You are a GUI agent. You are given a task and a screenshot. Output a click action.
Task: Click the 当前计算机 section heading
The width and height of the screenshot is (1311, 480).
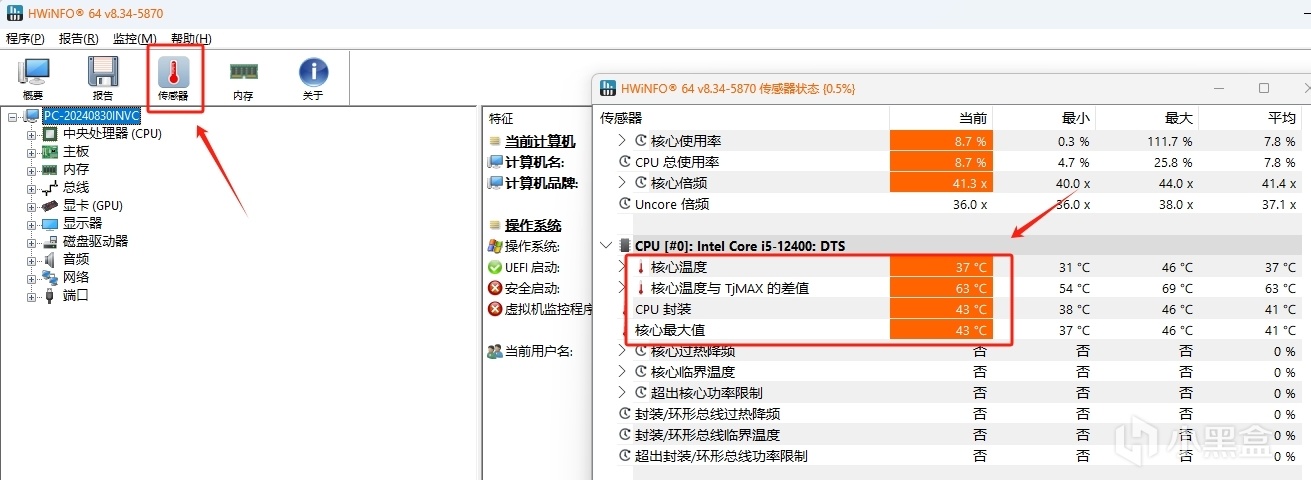[x=540, y=141]
